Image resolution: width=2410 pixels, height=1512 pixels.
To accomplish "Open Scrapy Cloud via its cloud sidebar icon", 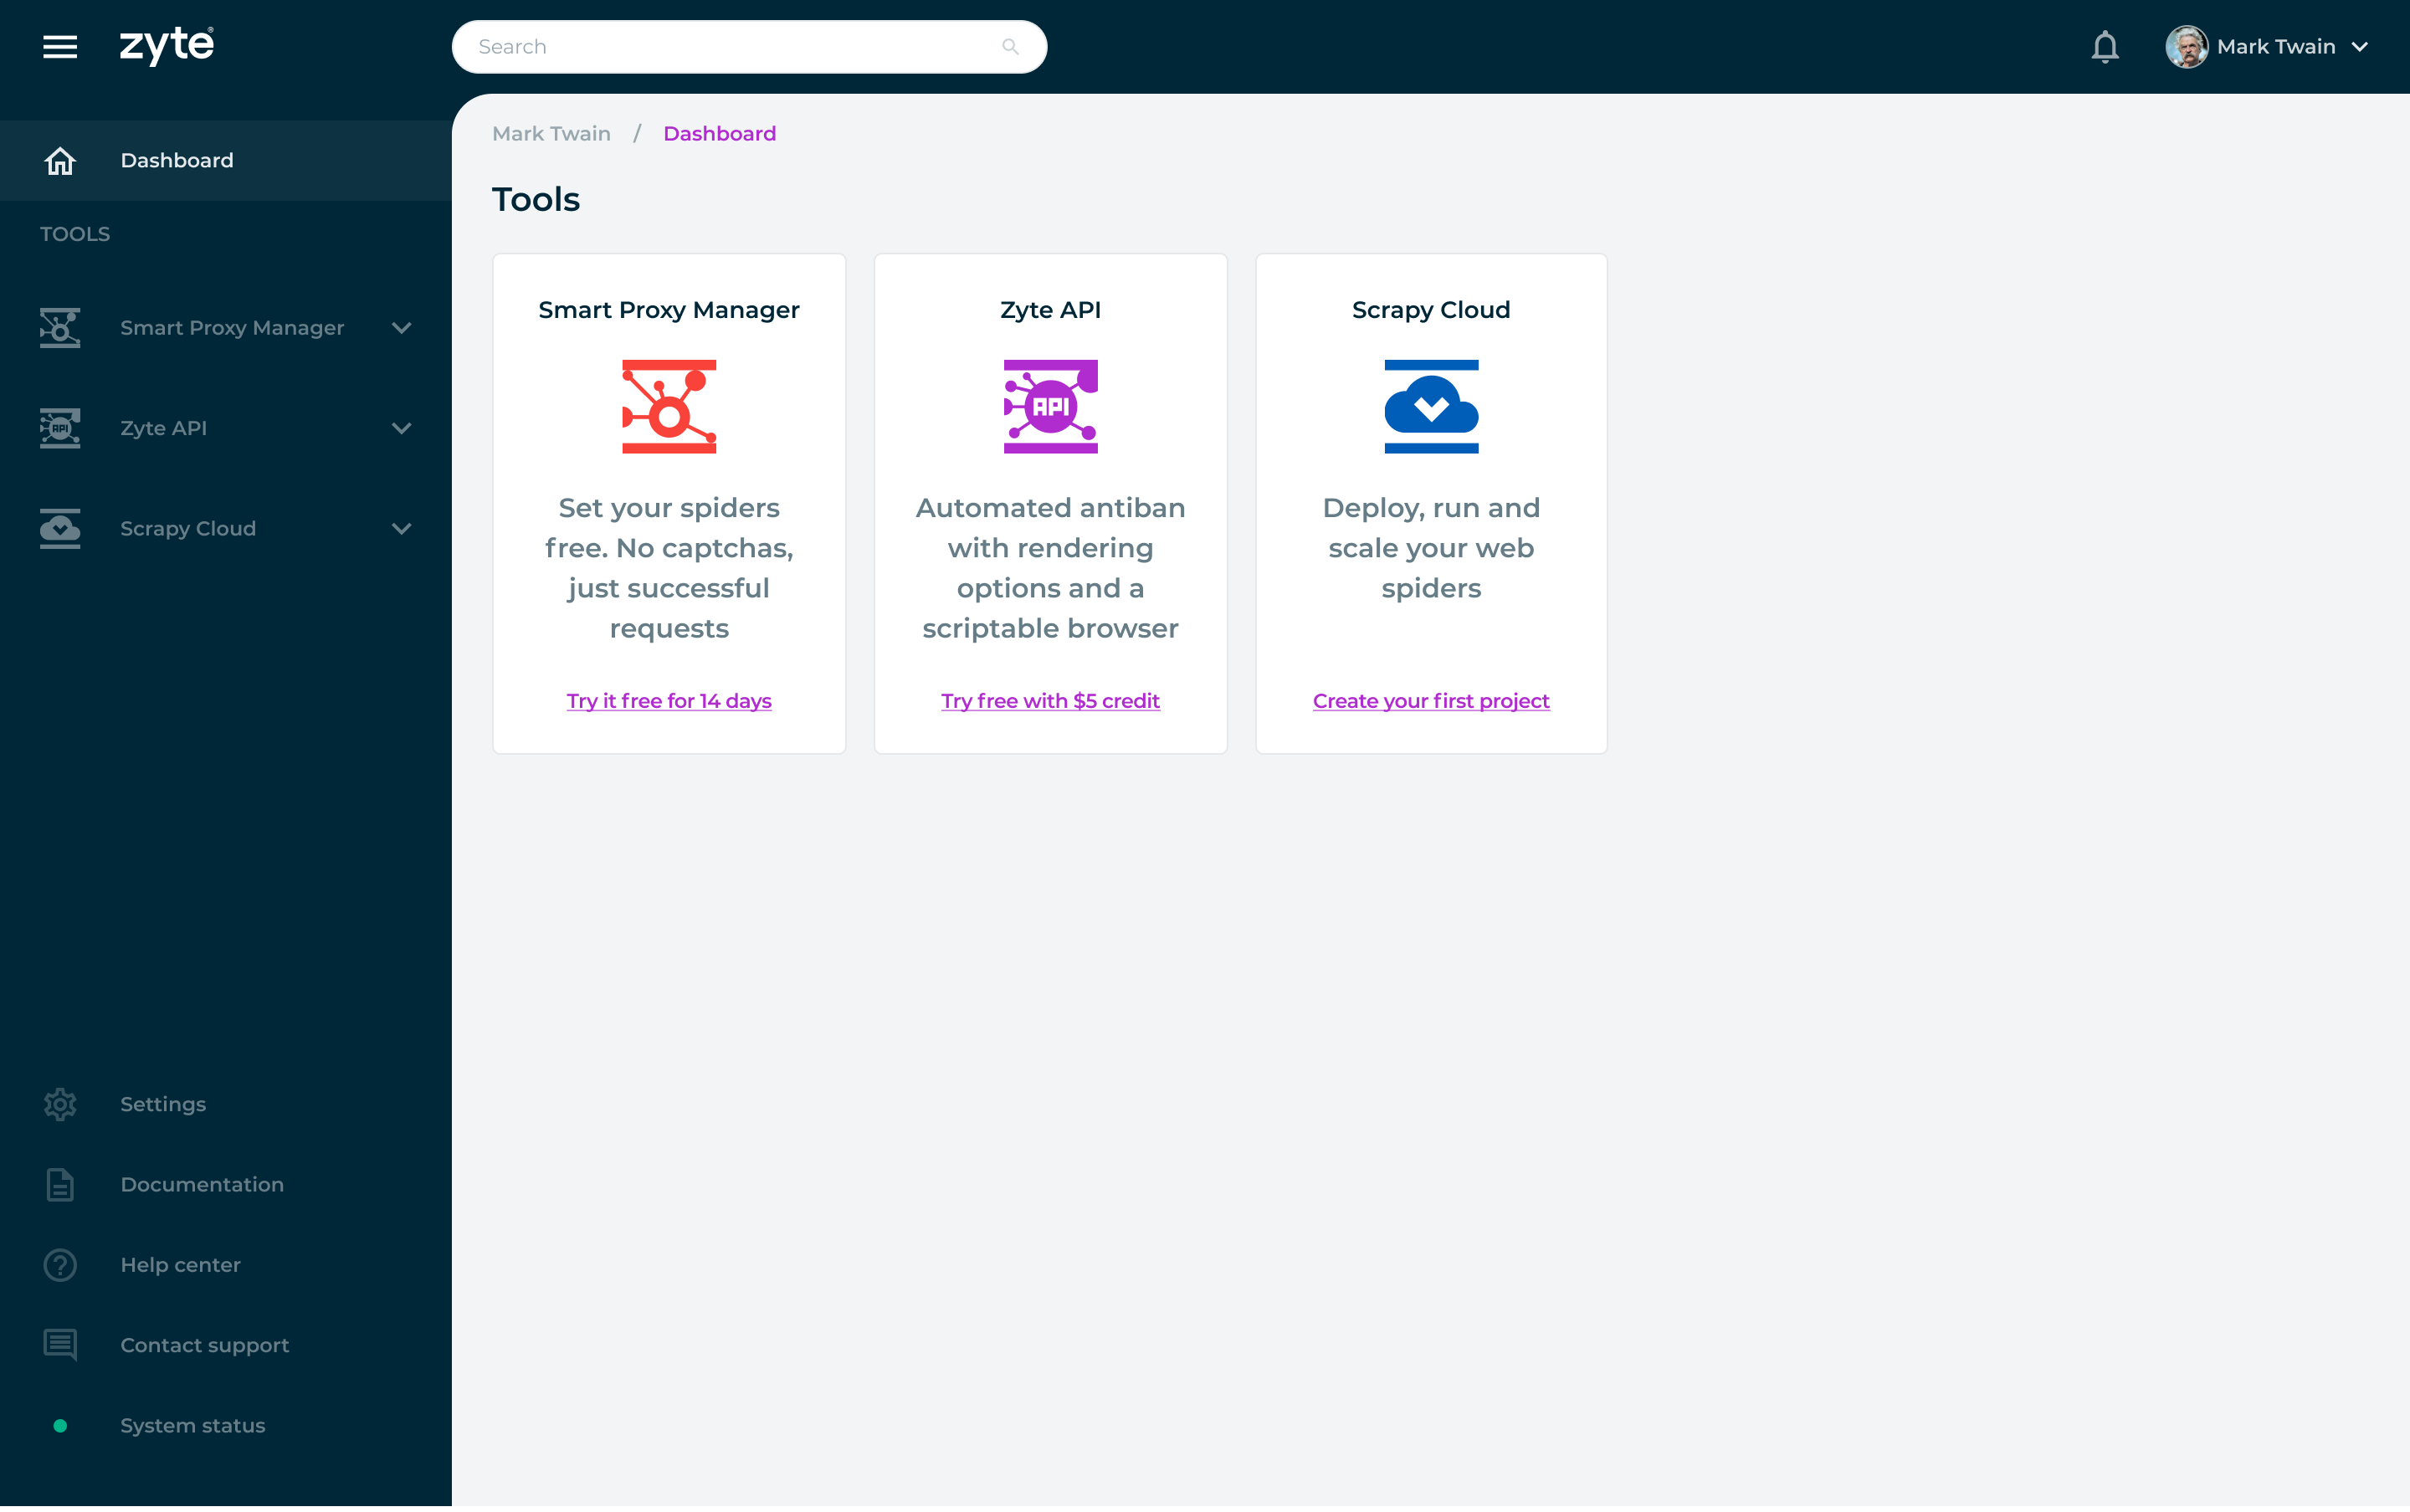I will (x=60, y=528).
